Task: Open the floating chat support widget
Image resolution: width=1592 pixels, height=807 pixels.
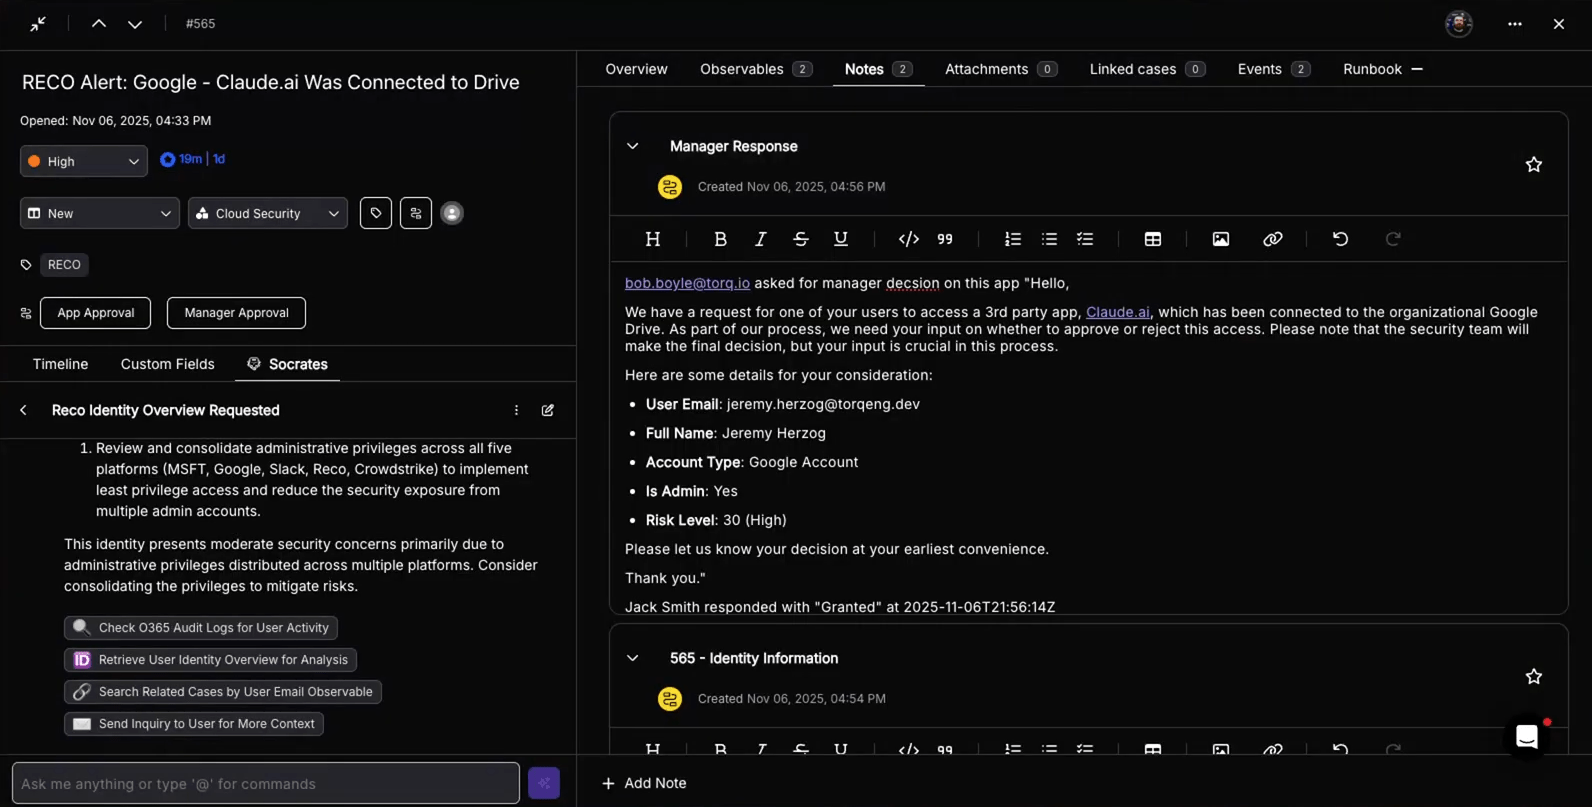Action: 1526,737
